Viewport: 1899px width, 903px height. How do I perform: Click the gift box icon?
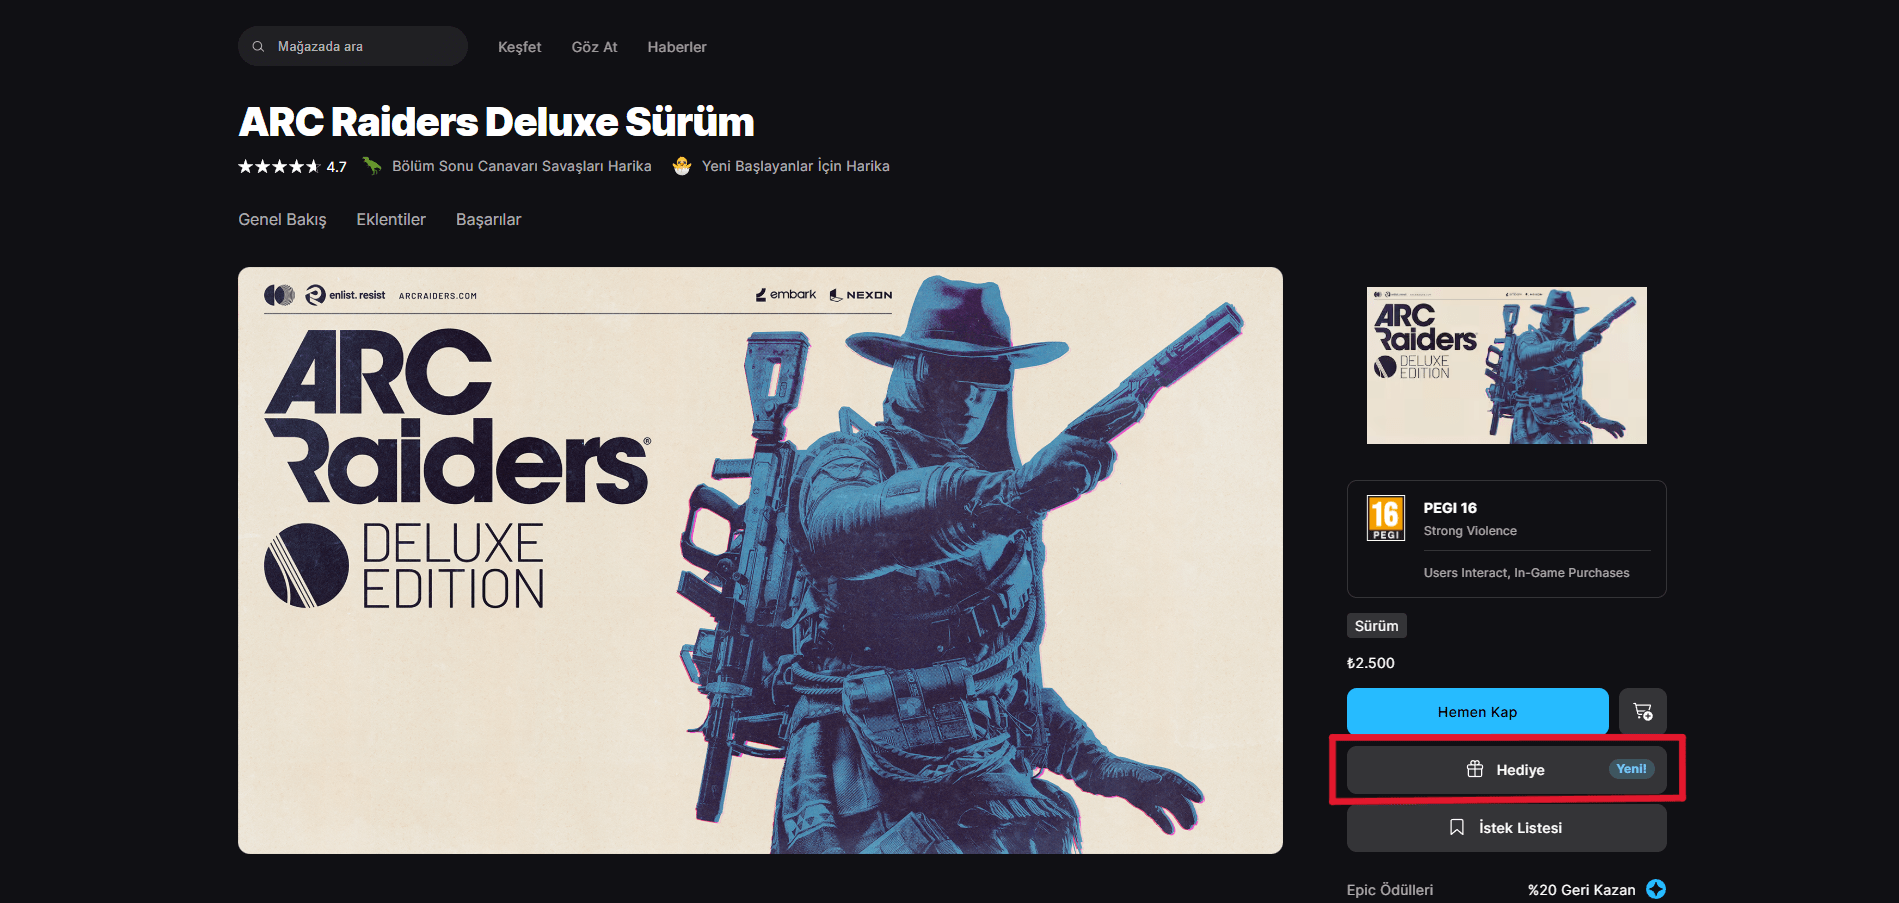coord(1475,769)
